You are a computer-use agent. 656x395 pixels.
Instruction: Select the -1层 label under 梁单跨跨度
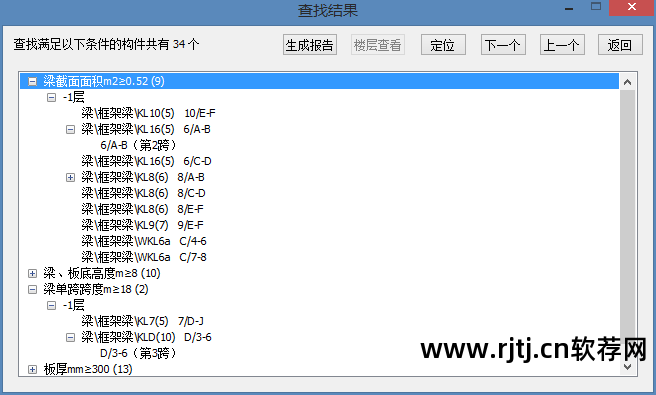(74, 305)
